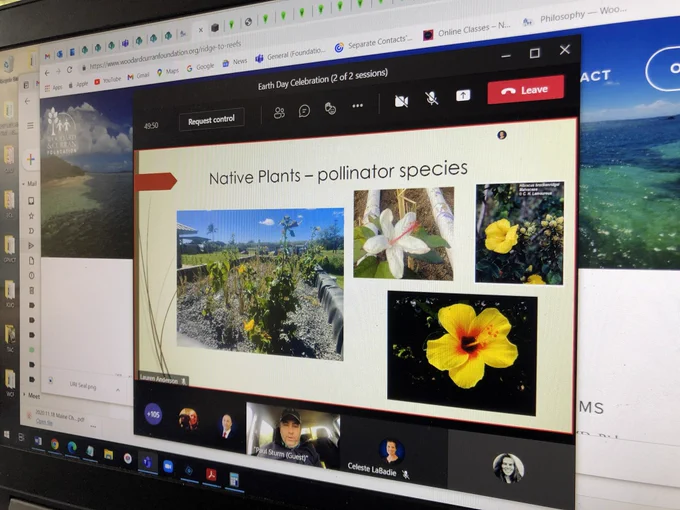Click the Request control button
Image resolution: width=680 pixels, height=510 pixels.
(x=211, y=120)
